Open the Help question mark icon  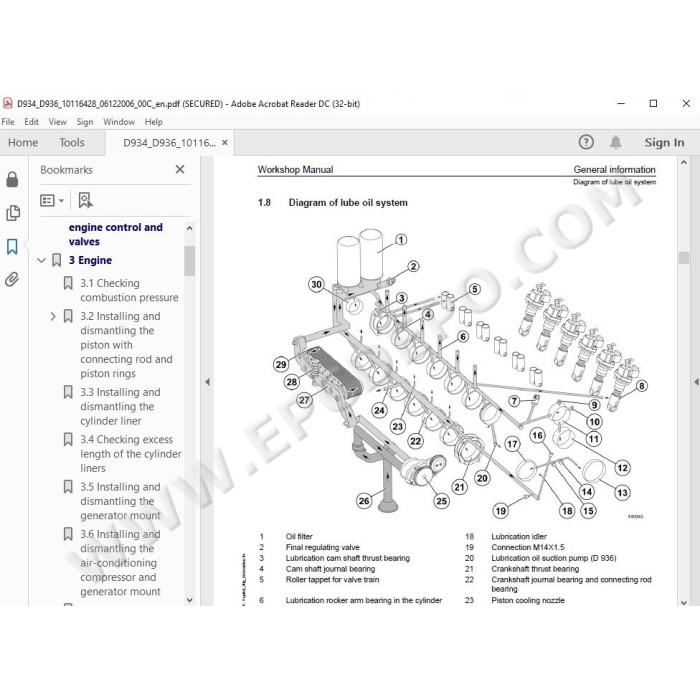coord(586,142)
